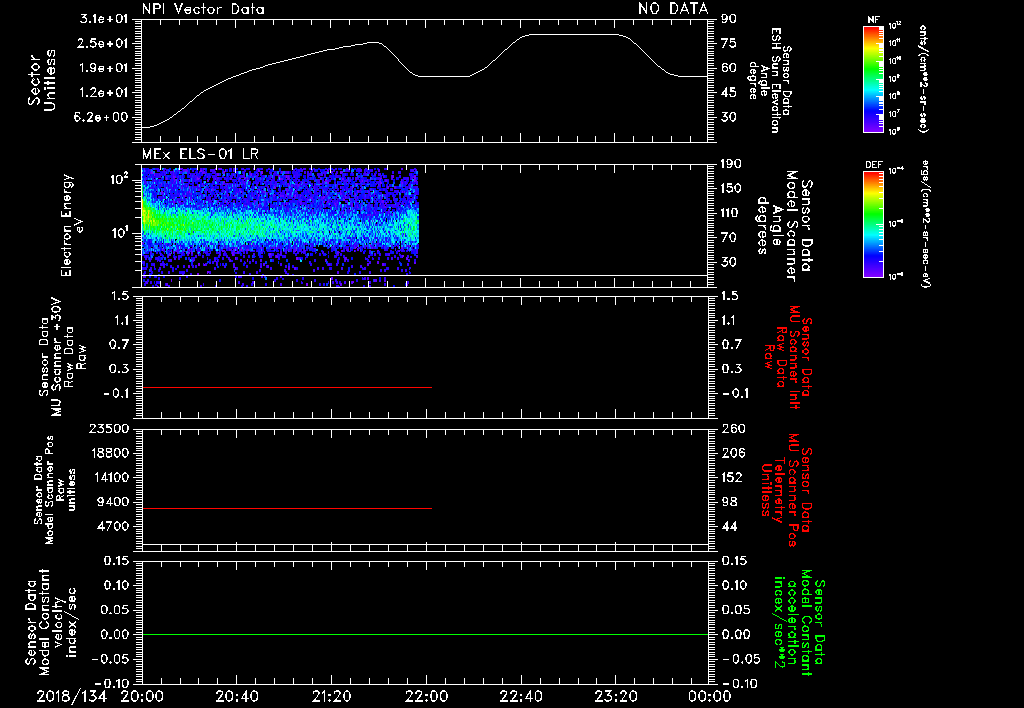Click the '23500' scanner position tick label
This screenshot has height=708, width=1024.
coord(108,428)
